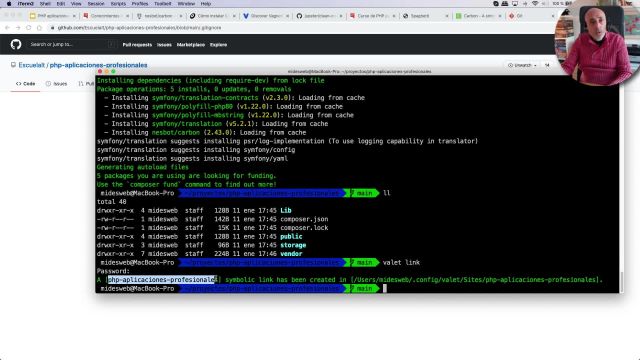This screenshot has height=360, width=640.
Task: Click the 'public' directory name in terminal
Action: (x=291, y=236)
